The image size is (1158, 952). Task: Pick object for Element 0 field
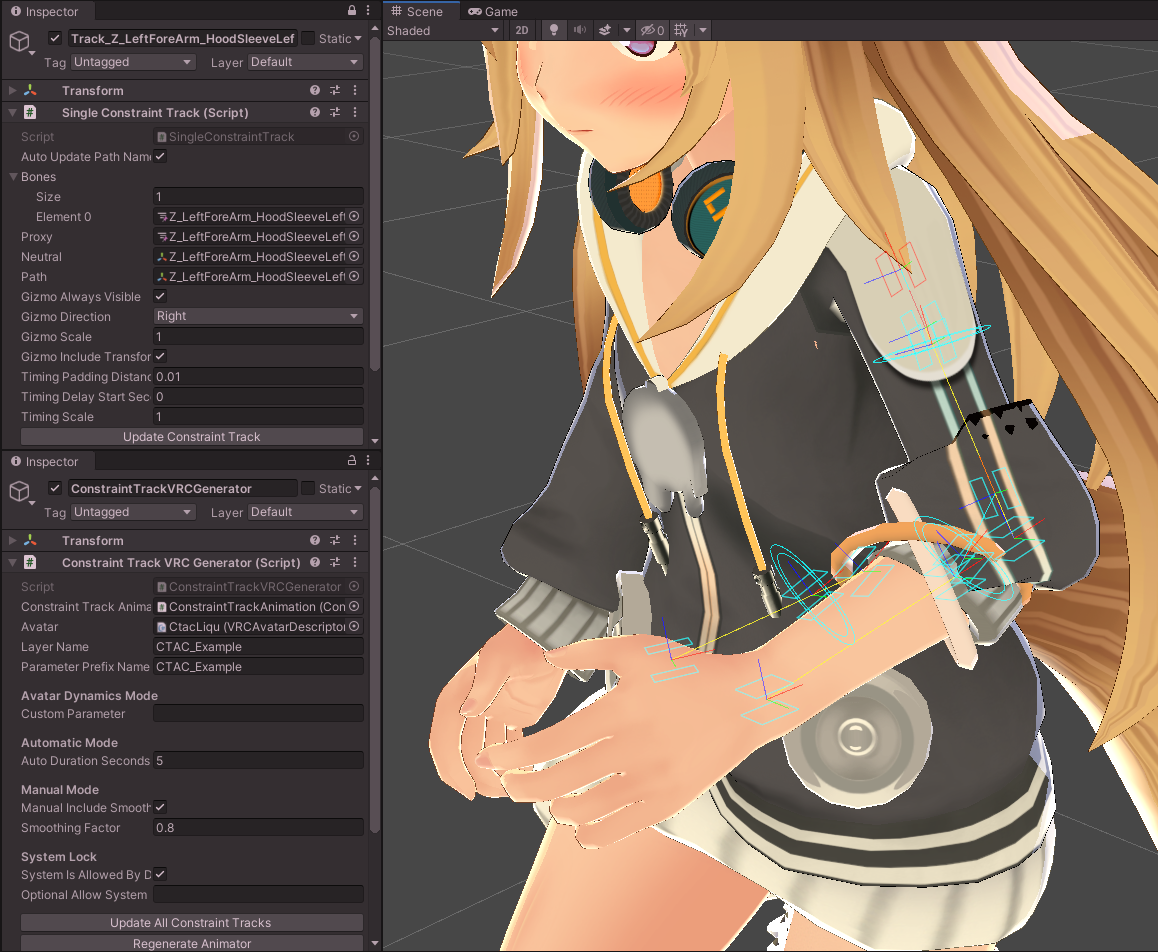tap(354, 216)
